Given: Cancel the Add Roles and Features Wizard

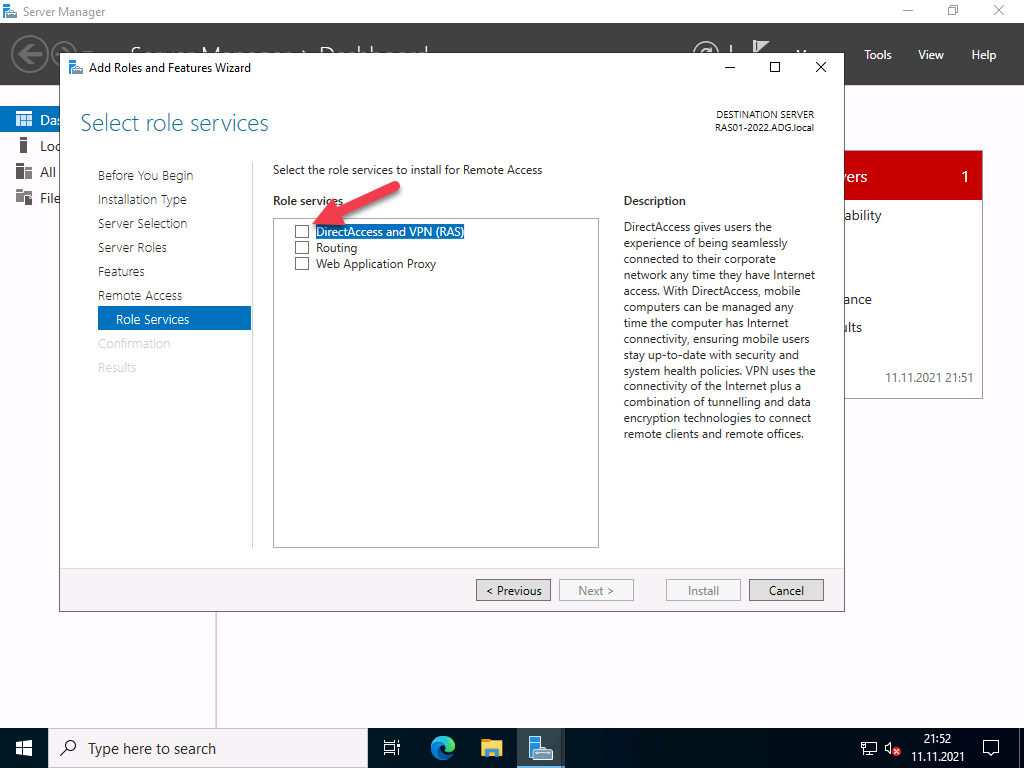Looking at the screenshot, I should point(786,590).
